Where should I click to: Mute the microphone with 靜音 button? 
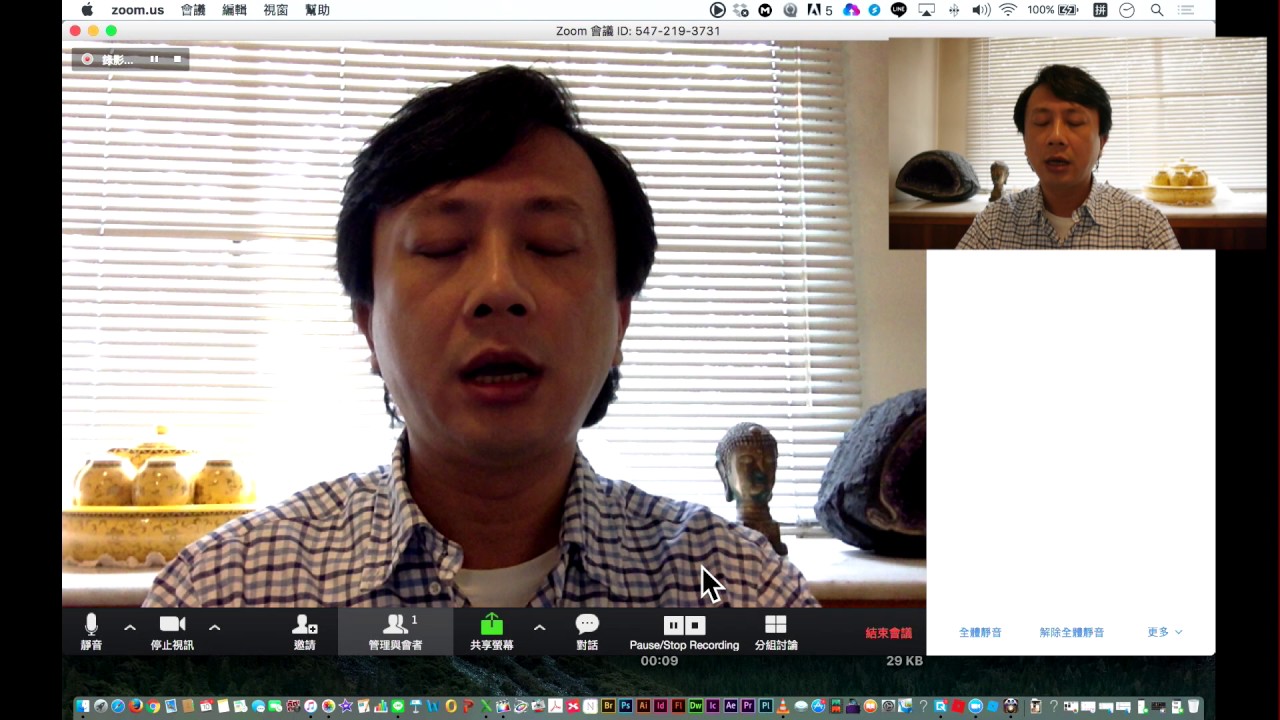[91, 632]
